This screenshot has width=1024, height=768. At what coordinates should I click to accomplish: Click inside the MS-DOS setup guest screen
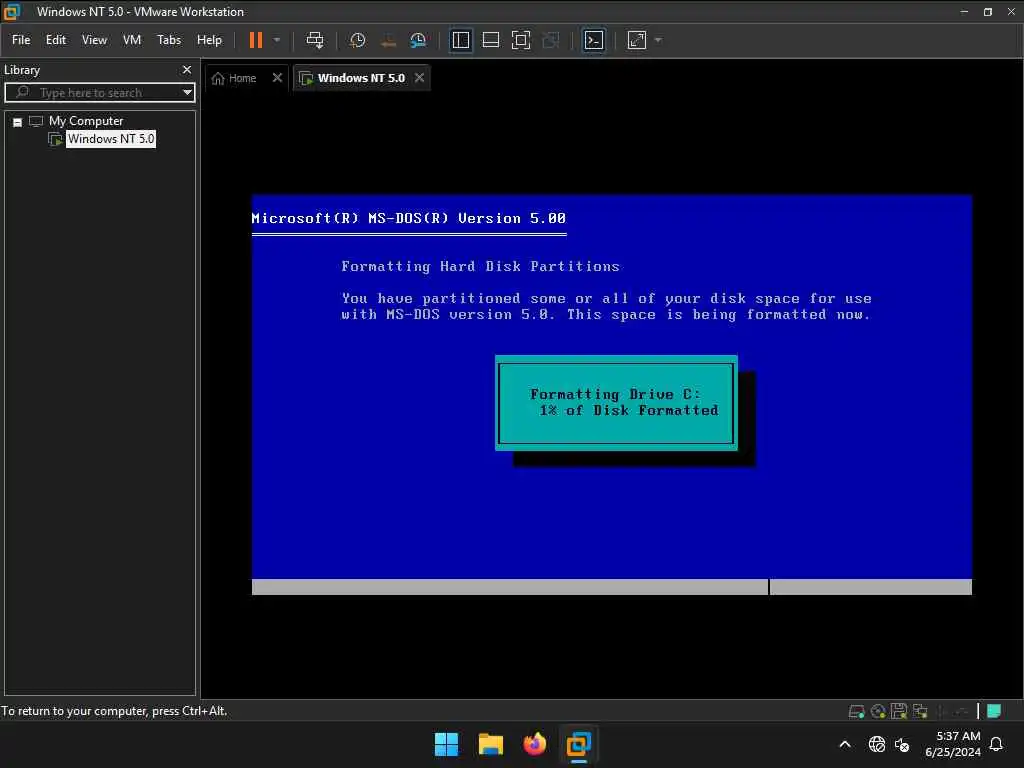pos(612,394)
